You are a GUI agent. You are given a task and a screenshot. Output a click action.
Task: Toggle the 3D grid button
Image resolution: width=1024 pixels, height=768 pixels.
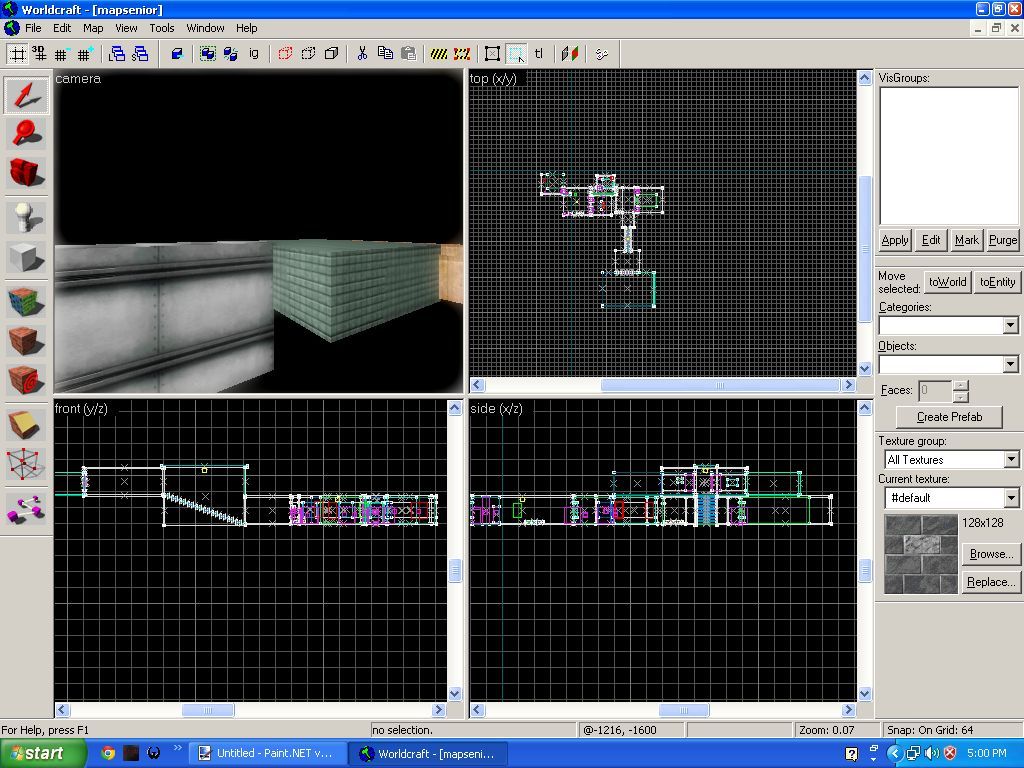tap(39, 54)
